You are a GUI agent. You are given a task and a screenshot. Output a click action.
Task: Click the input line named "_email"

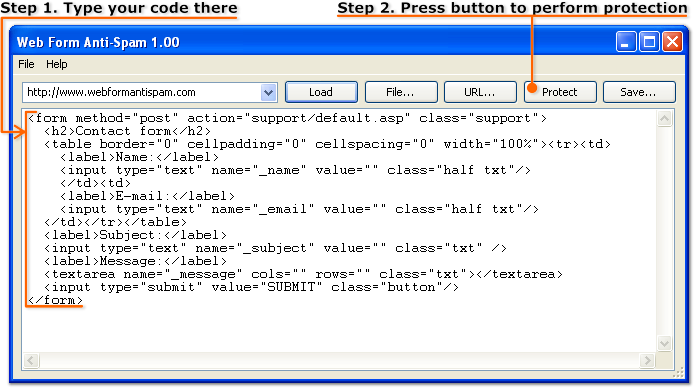pos(299,209)
